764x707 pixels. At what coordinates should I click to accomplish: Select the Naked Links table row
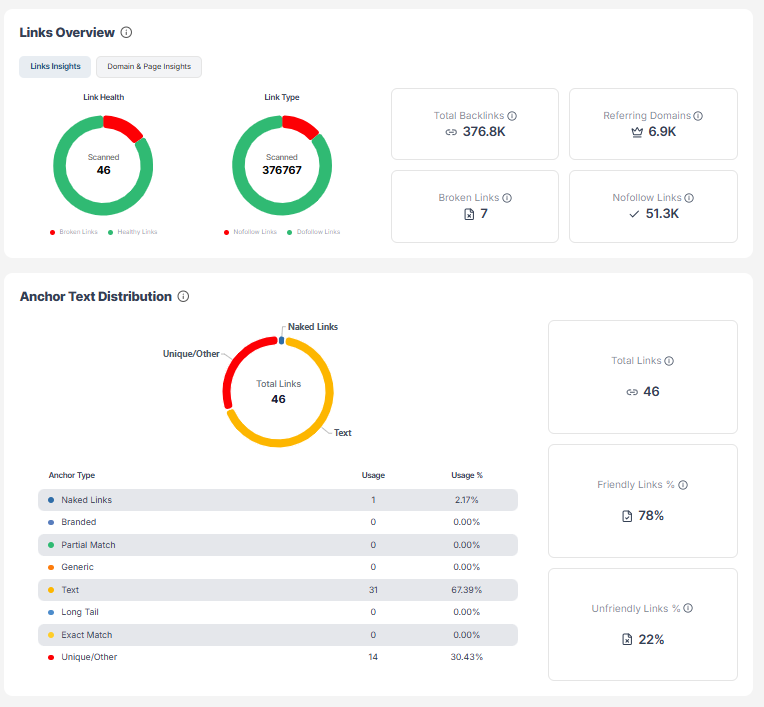(x=278, y=500)
